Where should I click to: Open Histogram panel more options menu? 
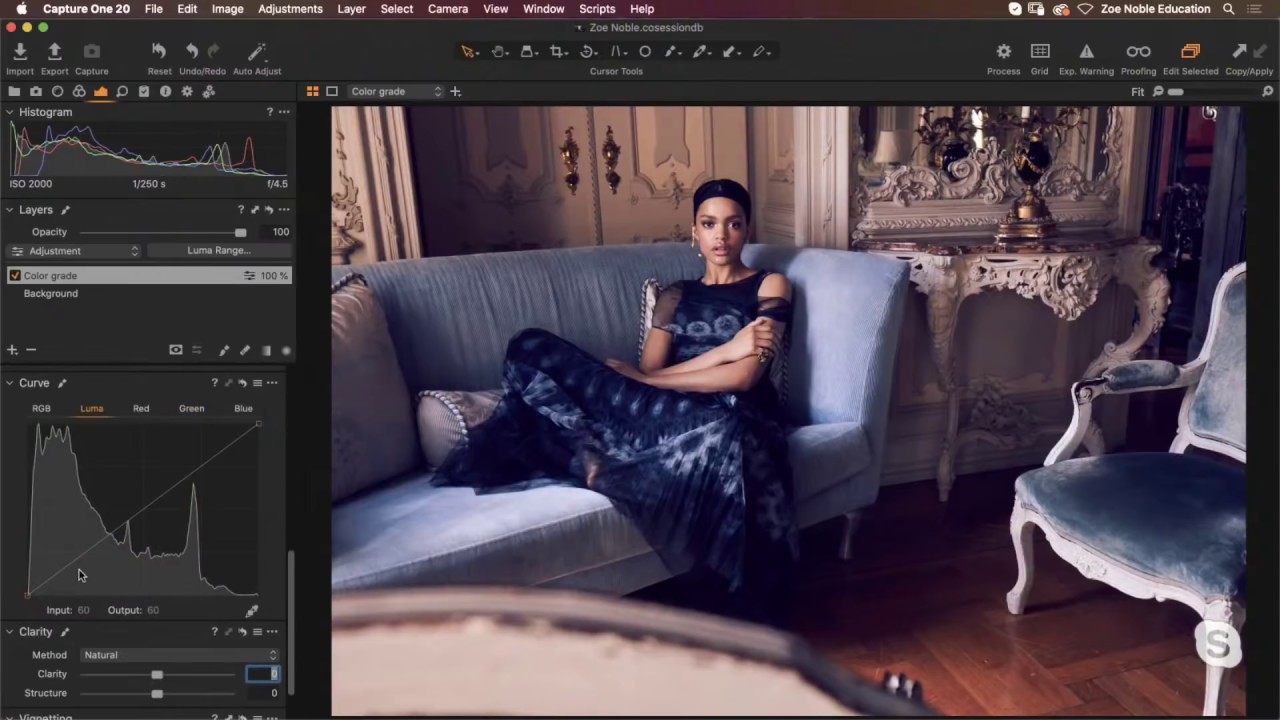point(284,112)
